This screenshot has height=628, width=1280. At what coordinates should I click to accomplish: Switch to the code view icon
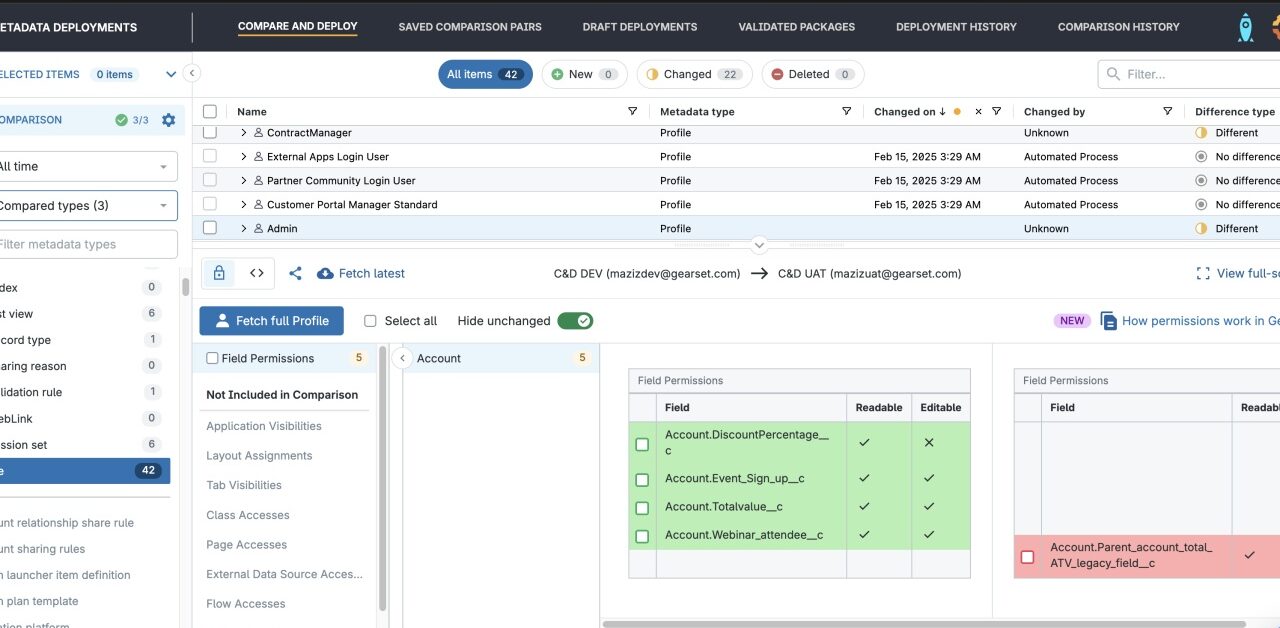257,273
